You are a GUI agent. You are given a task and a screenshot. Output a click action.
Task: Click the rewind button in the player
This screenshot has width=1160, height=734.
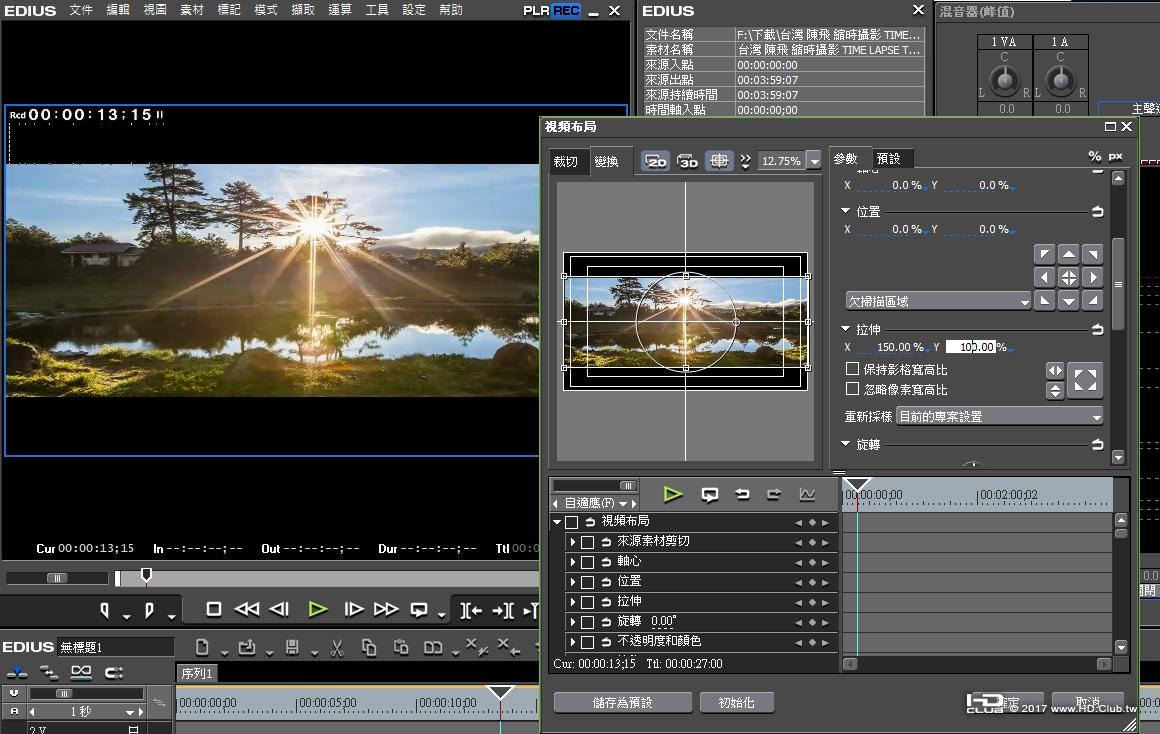click(247, 609)
